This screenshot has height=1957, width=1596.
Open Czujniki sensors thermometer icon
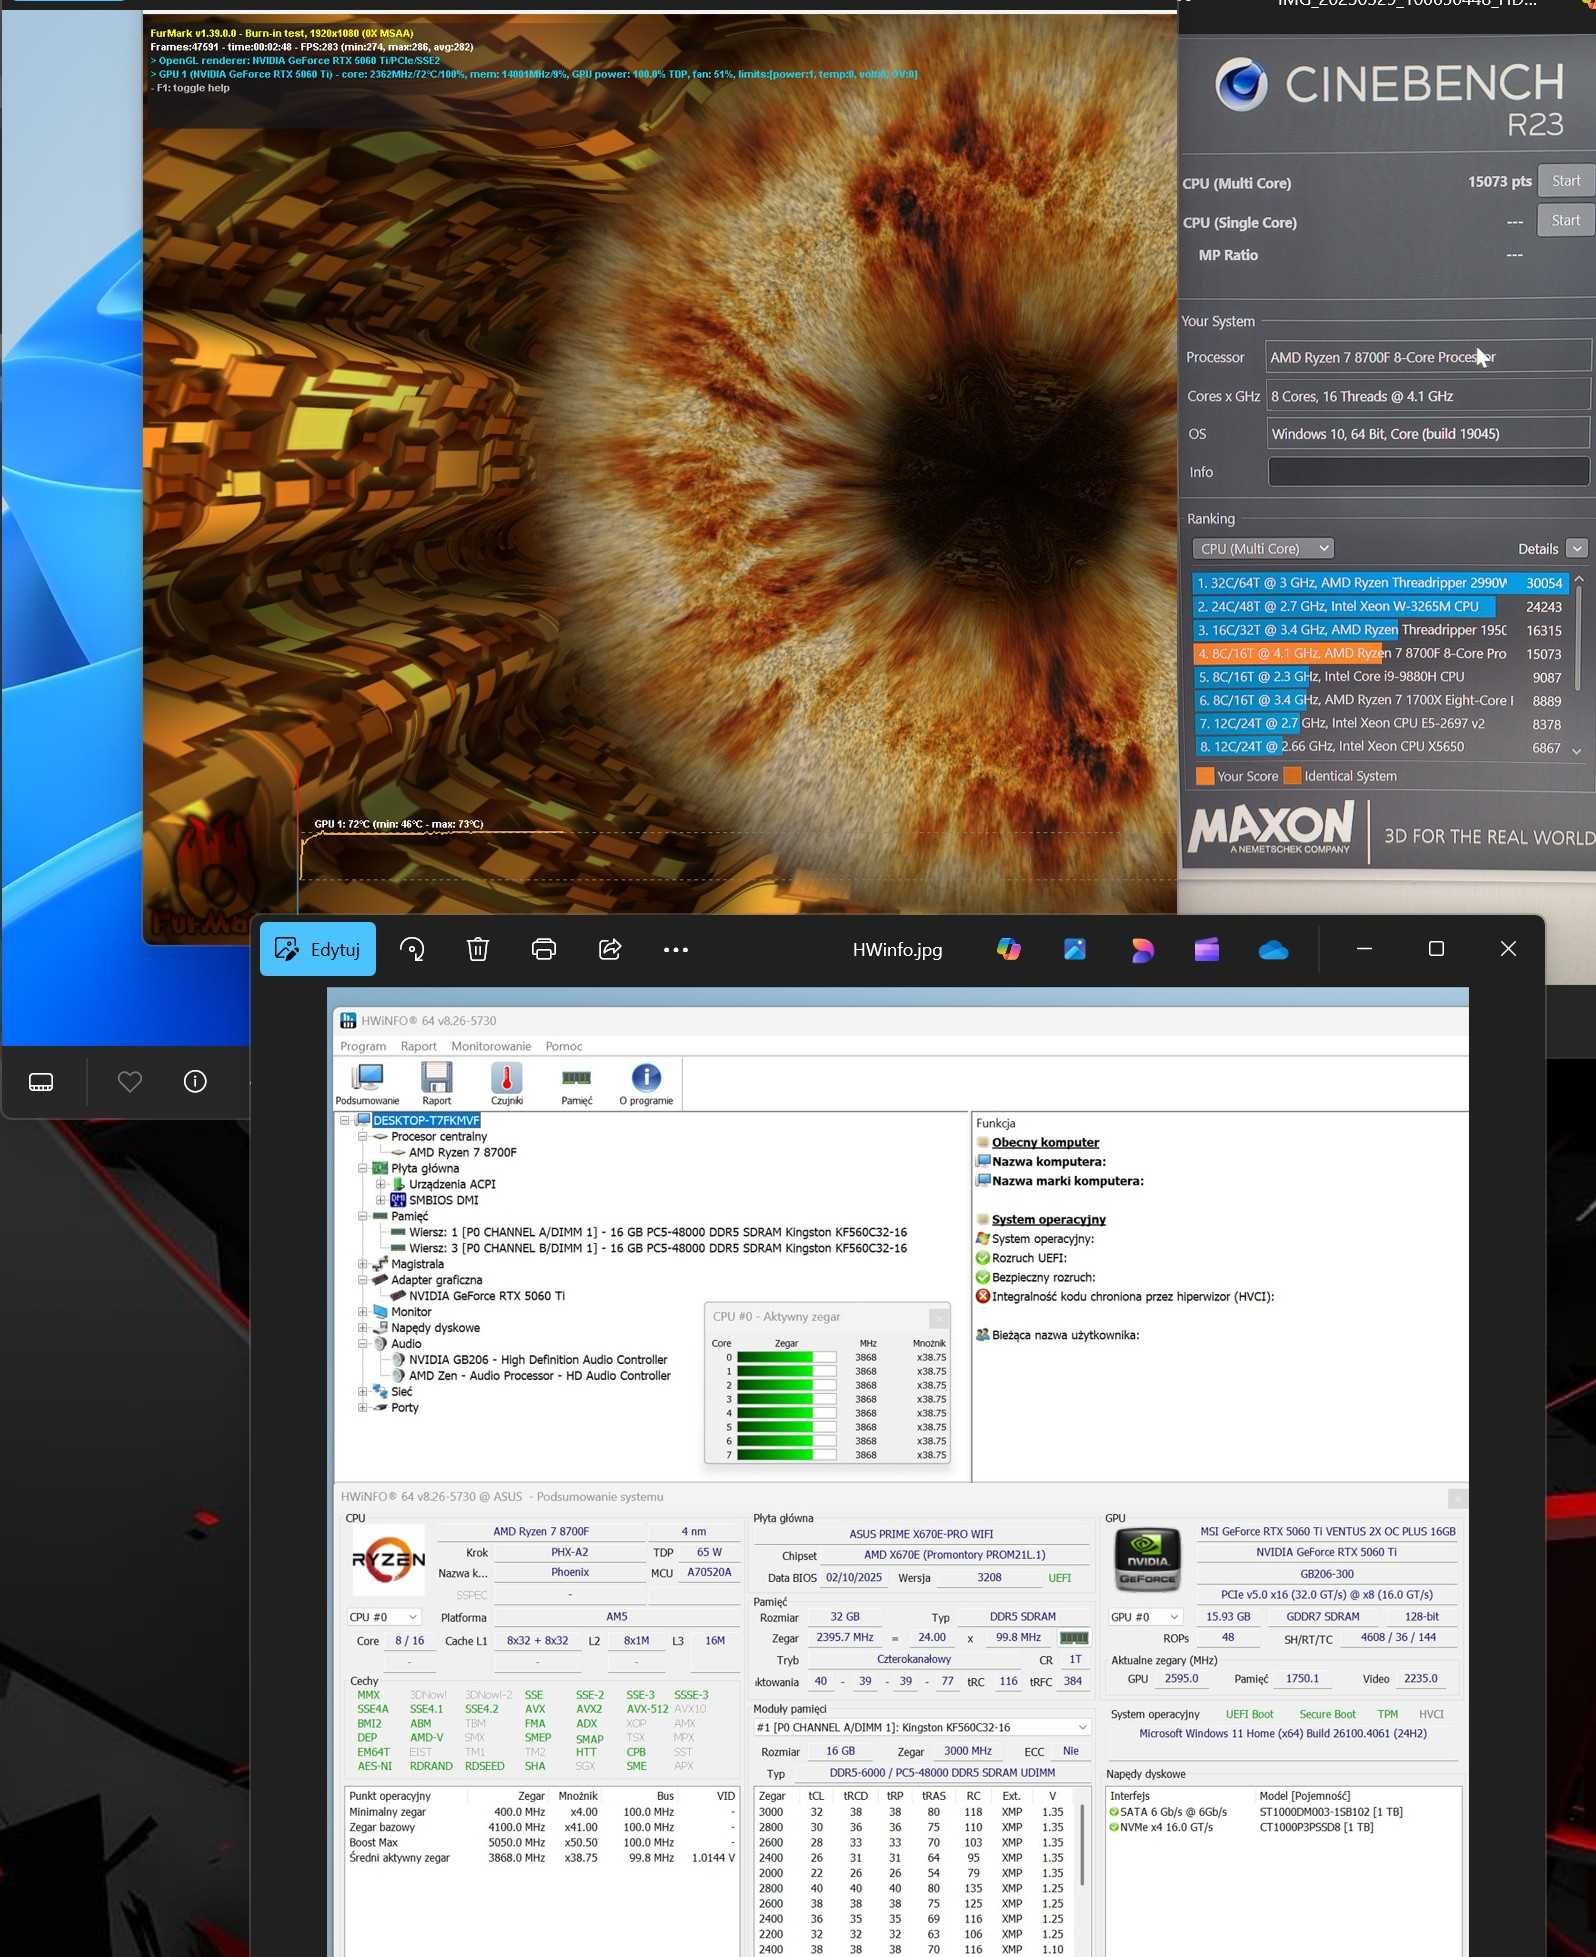point(507,1084)
